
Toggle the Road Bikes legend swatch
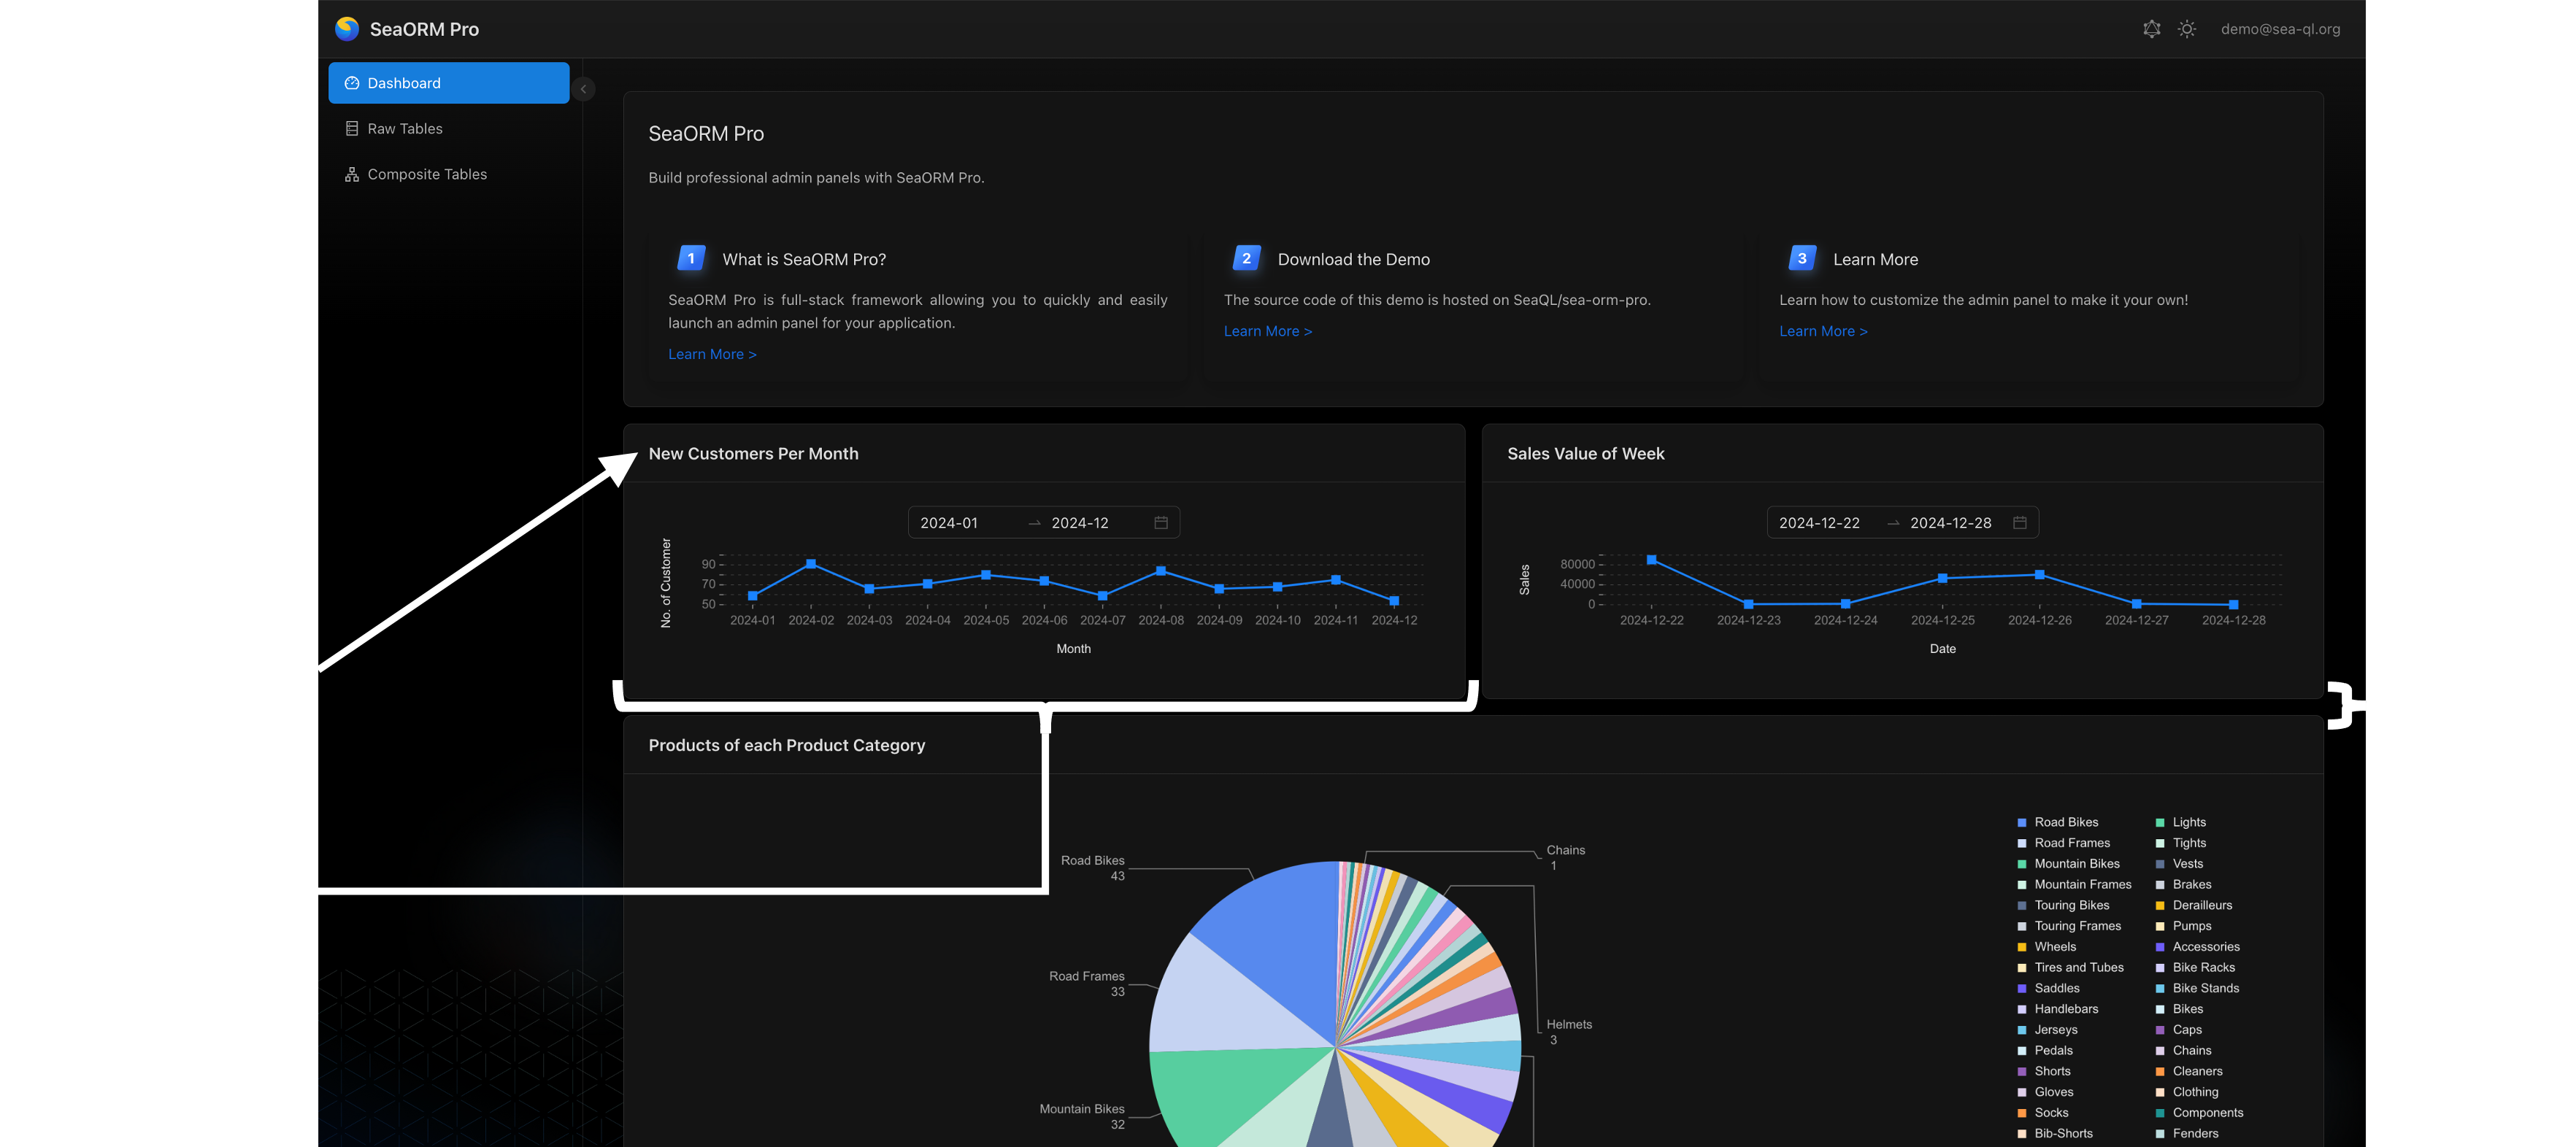coord(2021,822)
